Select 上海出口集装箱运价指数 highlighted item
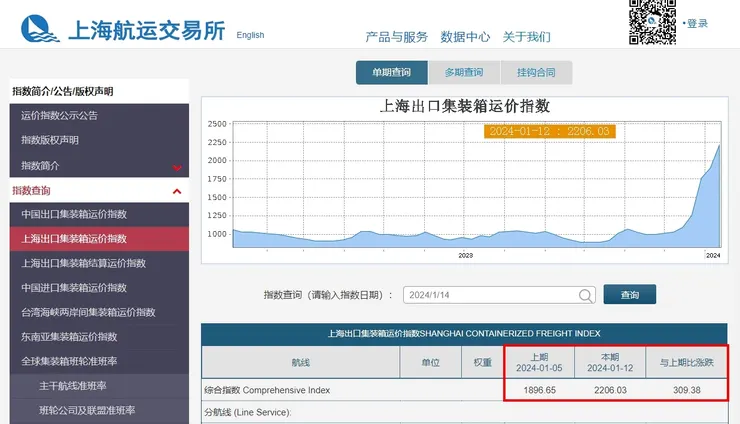This screenshot has height=424, width=740. pyautogui.click(x=99, y=238)
